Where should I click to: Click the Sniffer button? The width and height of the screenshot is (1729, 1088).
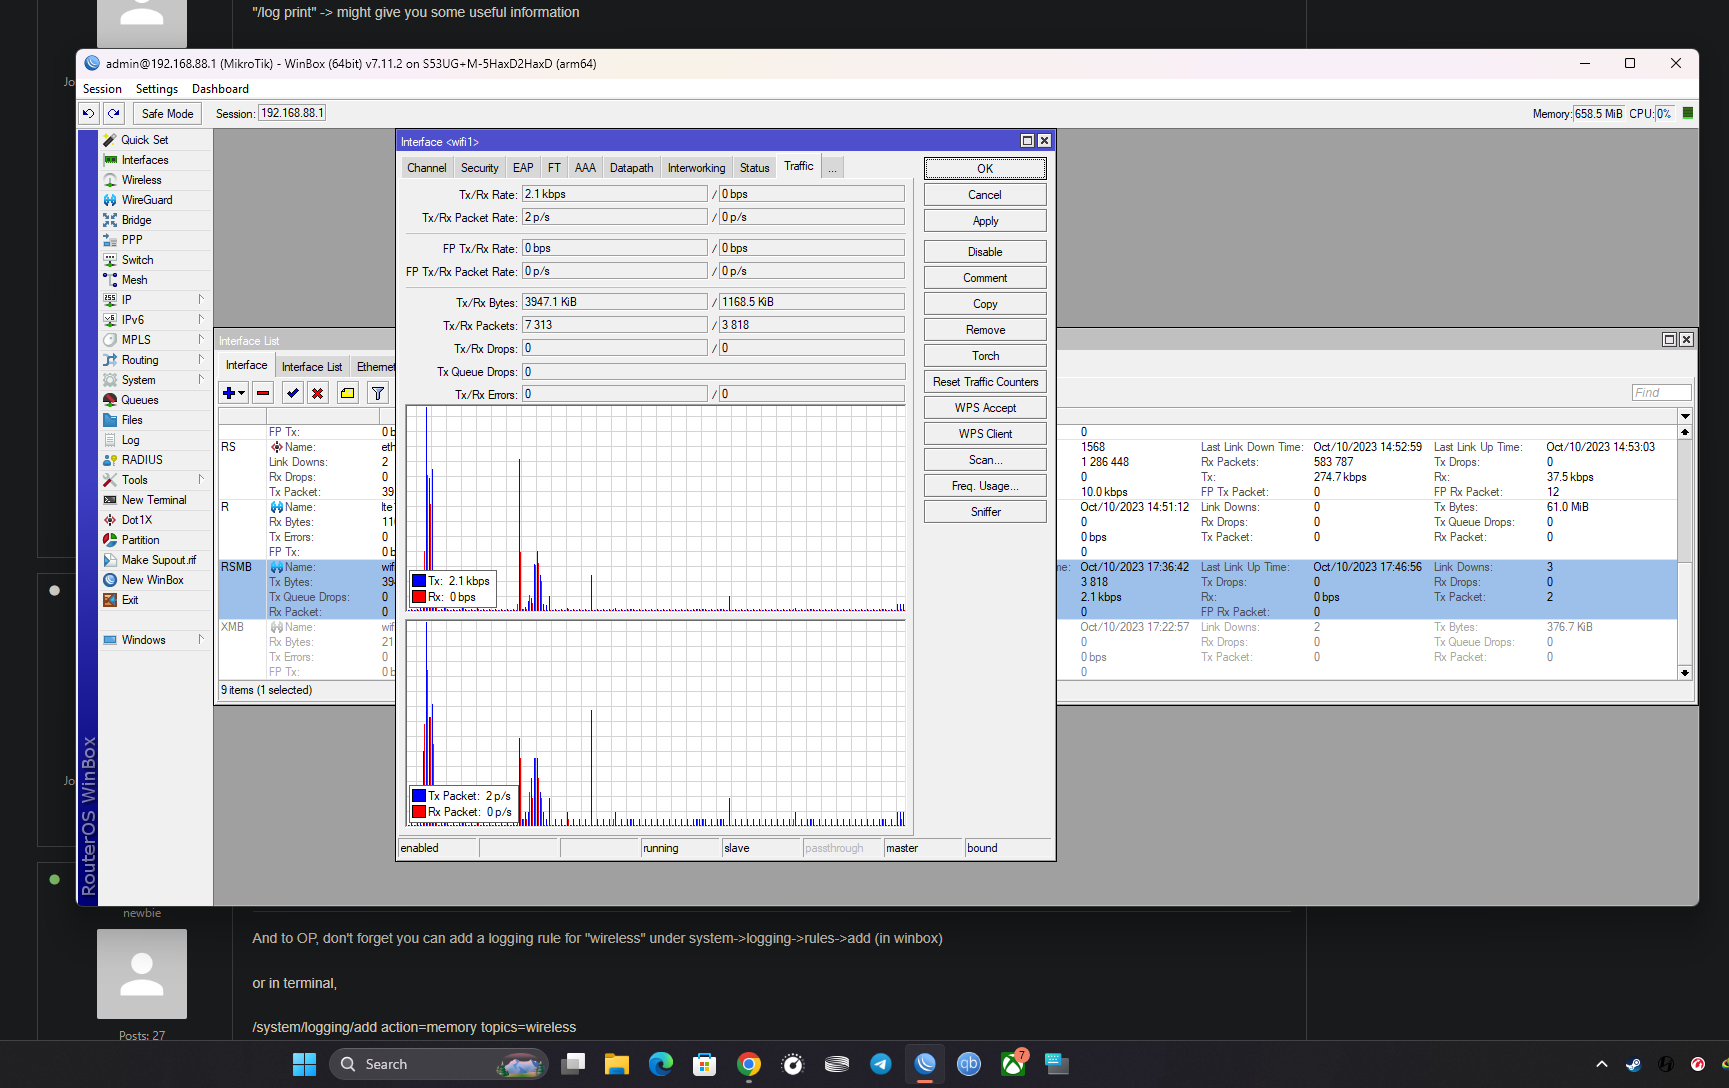tap(985, 512)
